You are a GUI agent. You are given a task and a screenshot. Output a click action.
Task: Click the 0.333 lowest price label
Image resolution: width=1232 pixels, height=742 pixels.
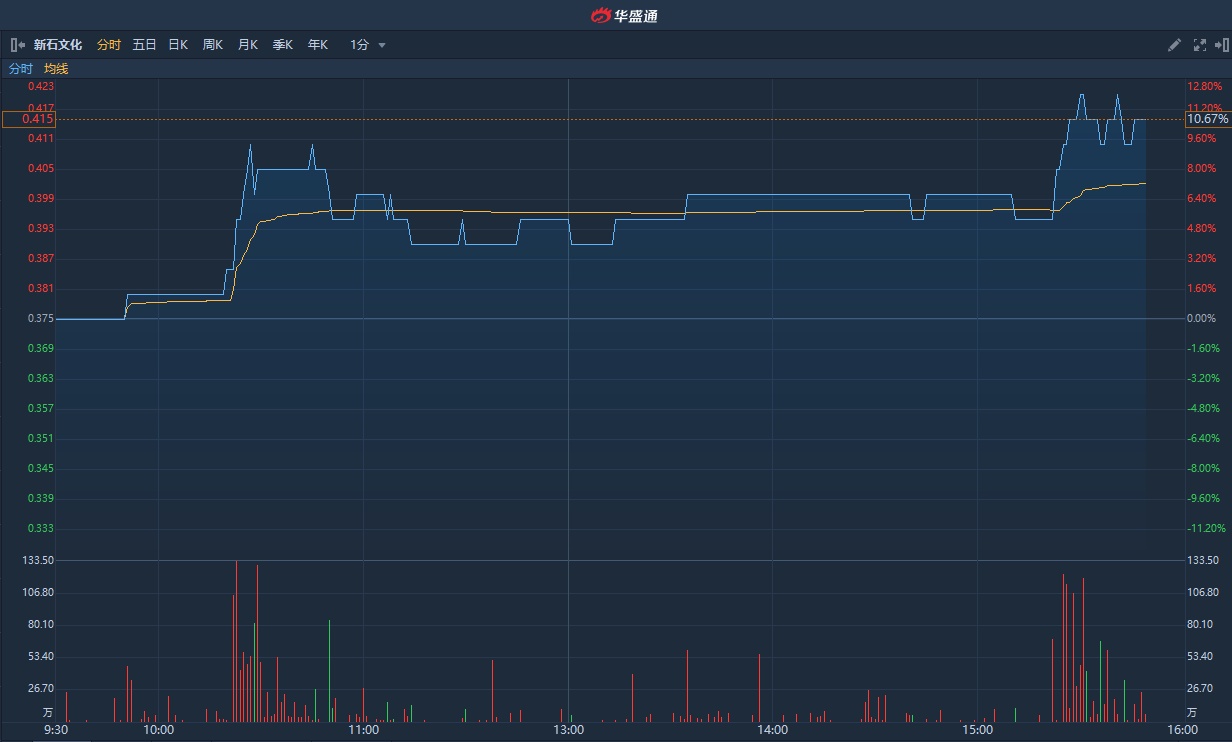[x=41, y=528]
